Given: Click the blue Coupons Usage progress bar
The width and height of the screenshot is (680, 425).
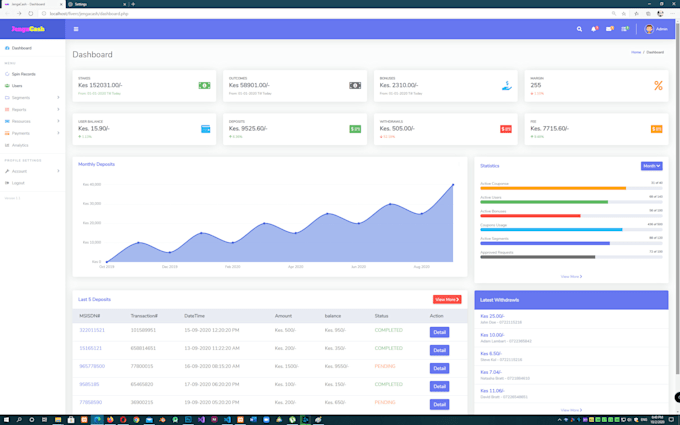Looking at the screenshot, I should pyautogui.click(x=551, y=230).
